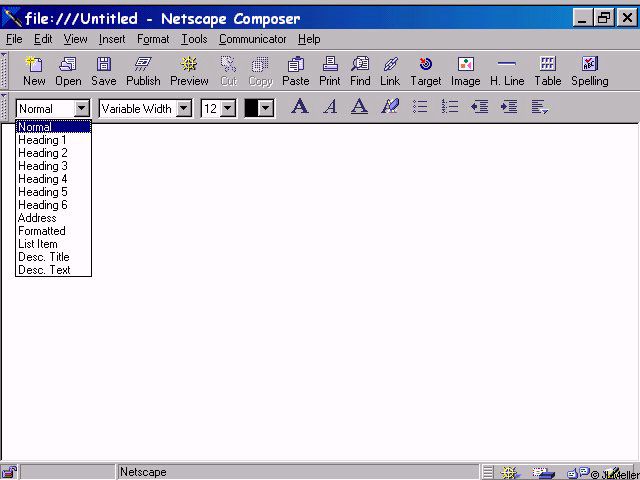Insert a horizontal line with H. Line
This screenshot has width=640, height=480.
pos(507,71)
